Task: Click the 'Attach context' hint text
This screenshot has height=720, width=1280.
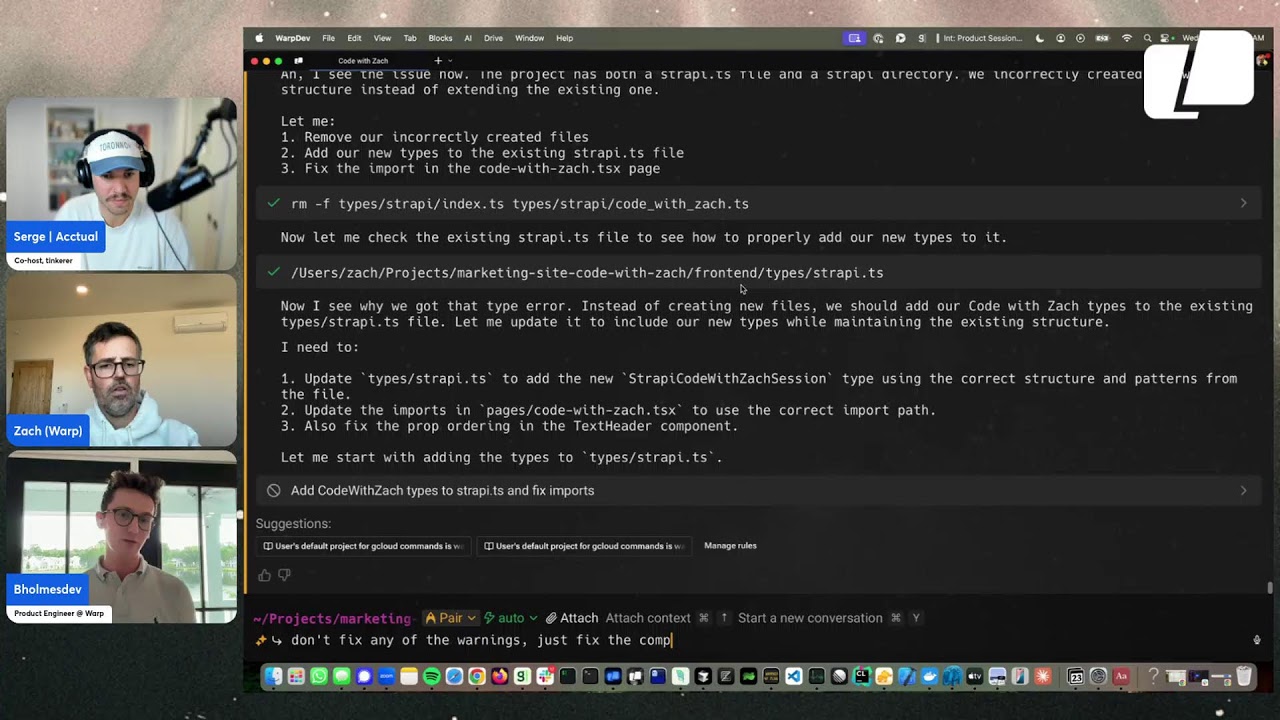Action: (x=648, y=618)
